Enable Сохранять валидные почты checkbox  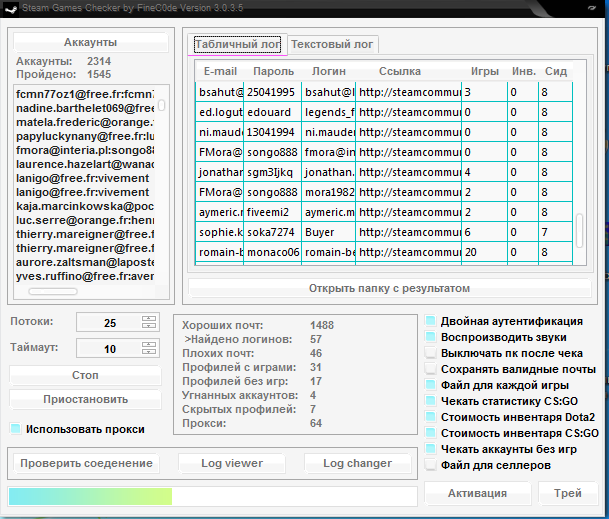point(430,369)
